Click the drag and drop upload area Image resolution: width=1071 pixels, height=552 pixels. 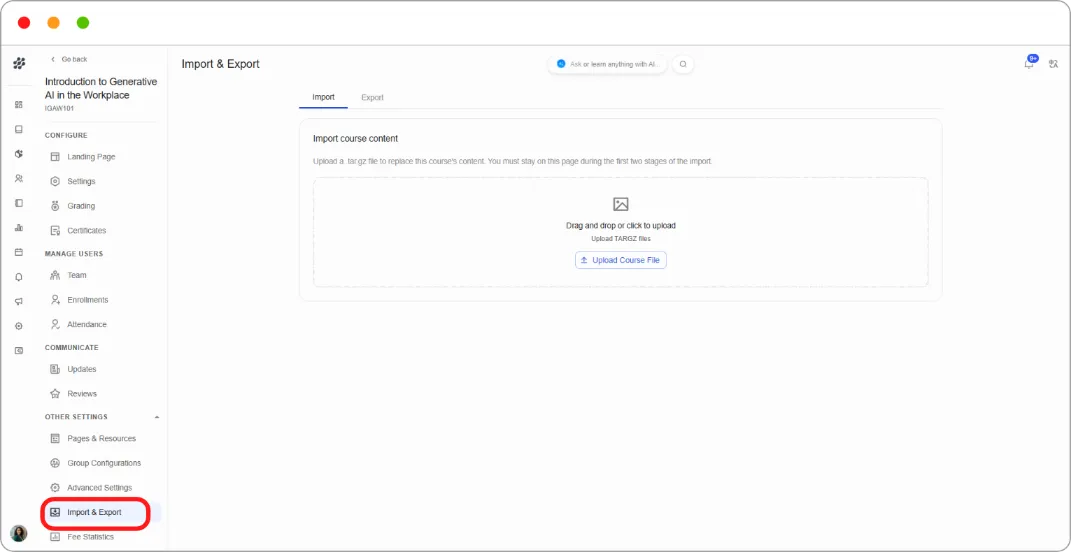tap(621, 232)
